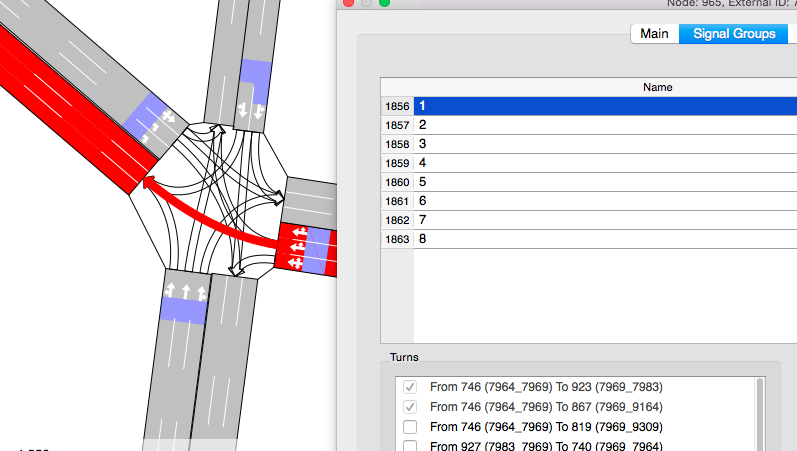Enable turn From 927 To 740
797x451 pixels.
click(x=409, y=446)
